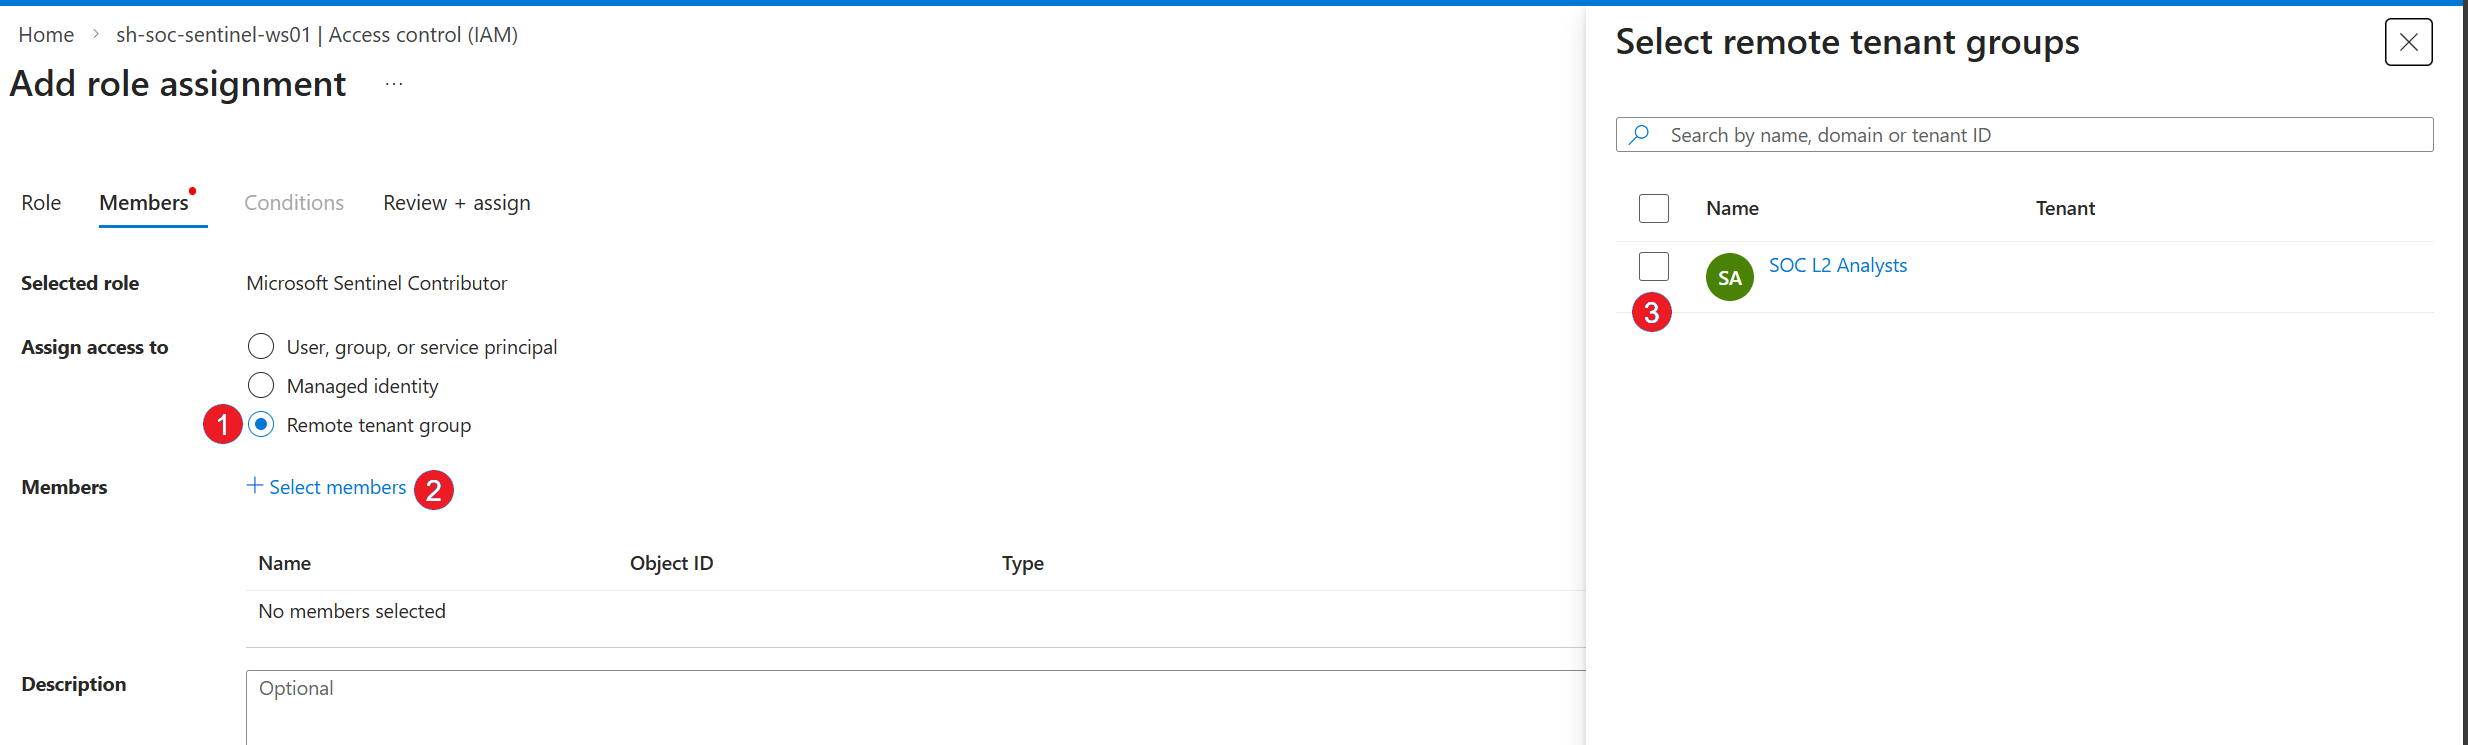The height and width of the screenshot is (745, 2468).
Task: Check the SOC L2 Analysts checkbox
Action: (1654, 266)
